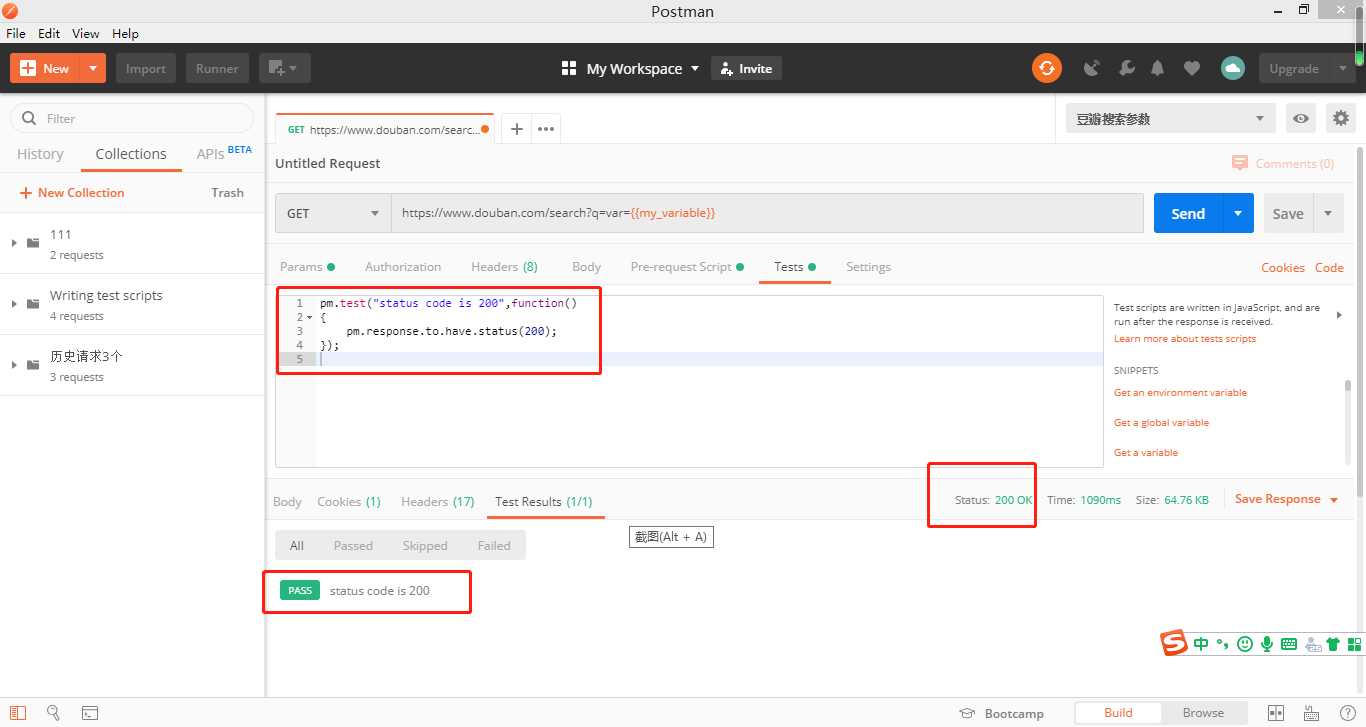Open the File menu
Image resolution: width=1366 pixels, height=727 pixels.
pos(16,33)
